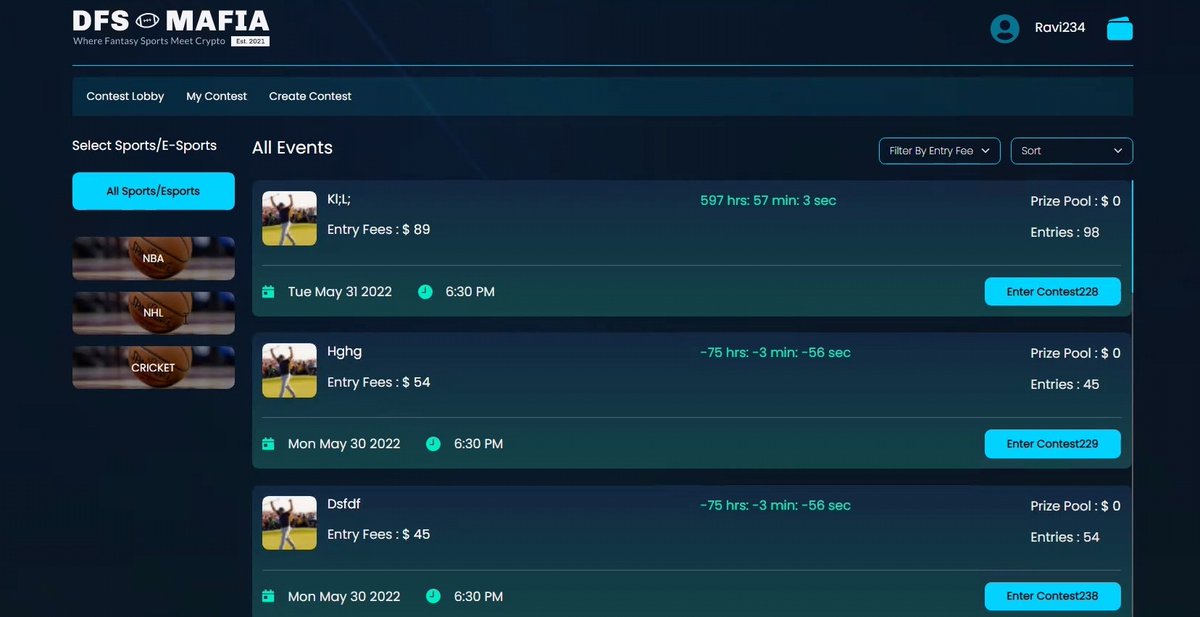Viewport: 1200px width, 617px height.
Task: Click Entries : 45 text
Action: pyautogui.click(x=1065, y=384)
